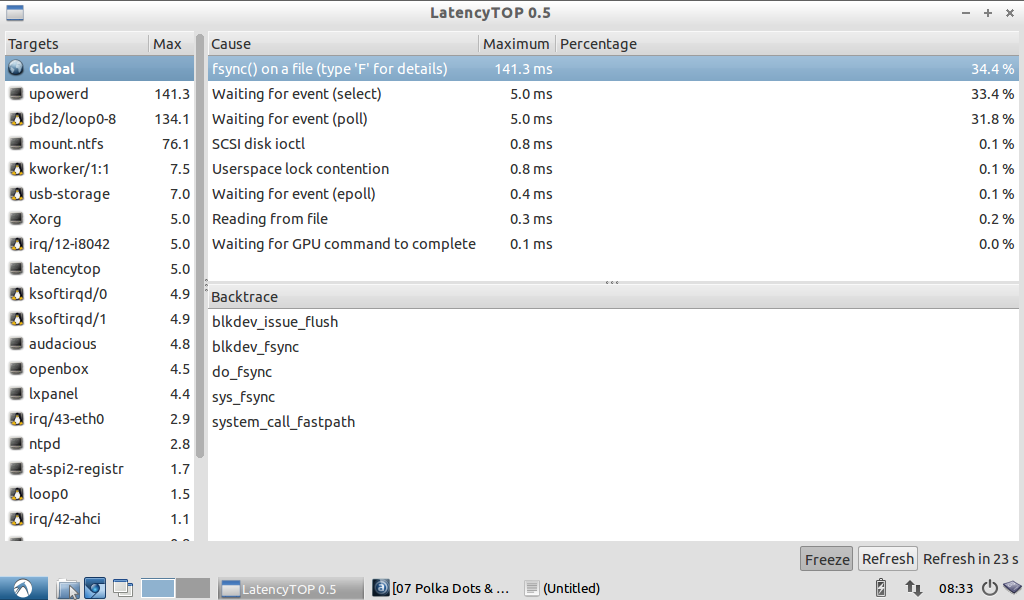
Task: Select the Reading from file row
Action: pyautogui.click(x=613, y=219)
